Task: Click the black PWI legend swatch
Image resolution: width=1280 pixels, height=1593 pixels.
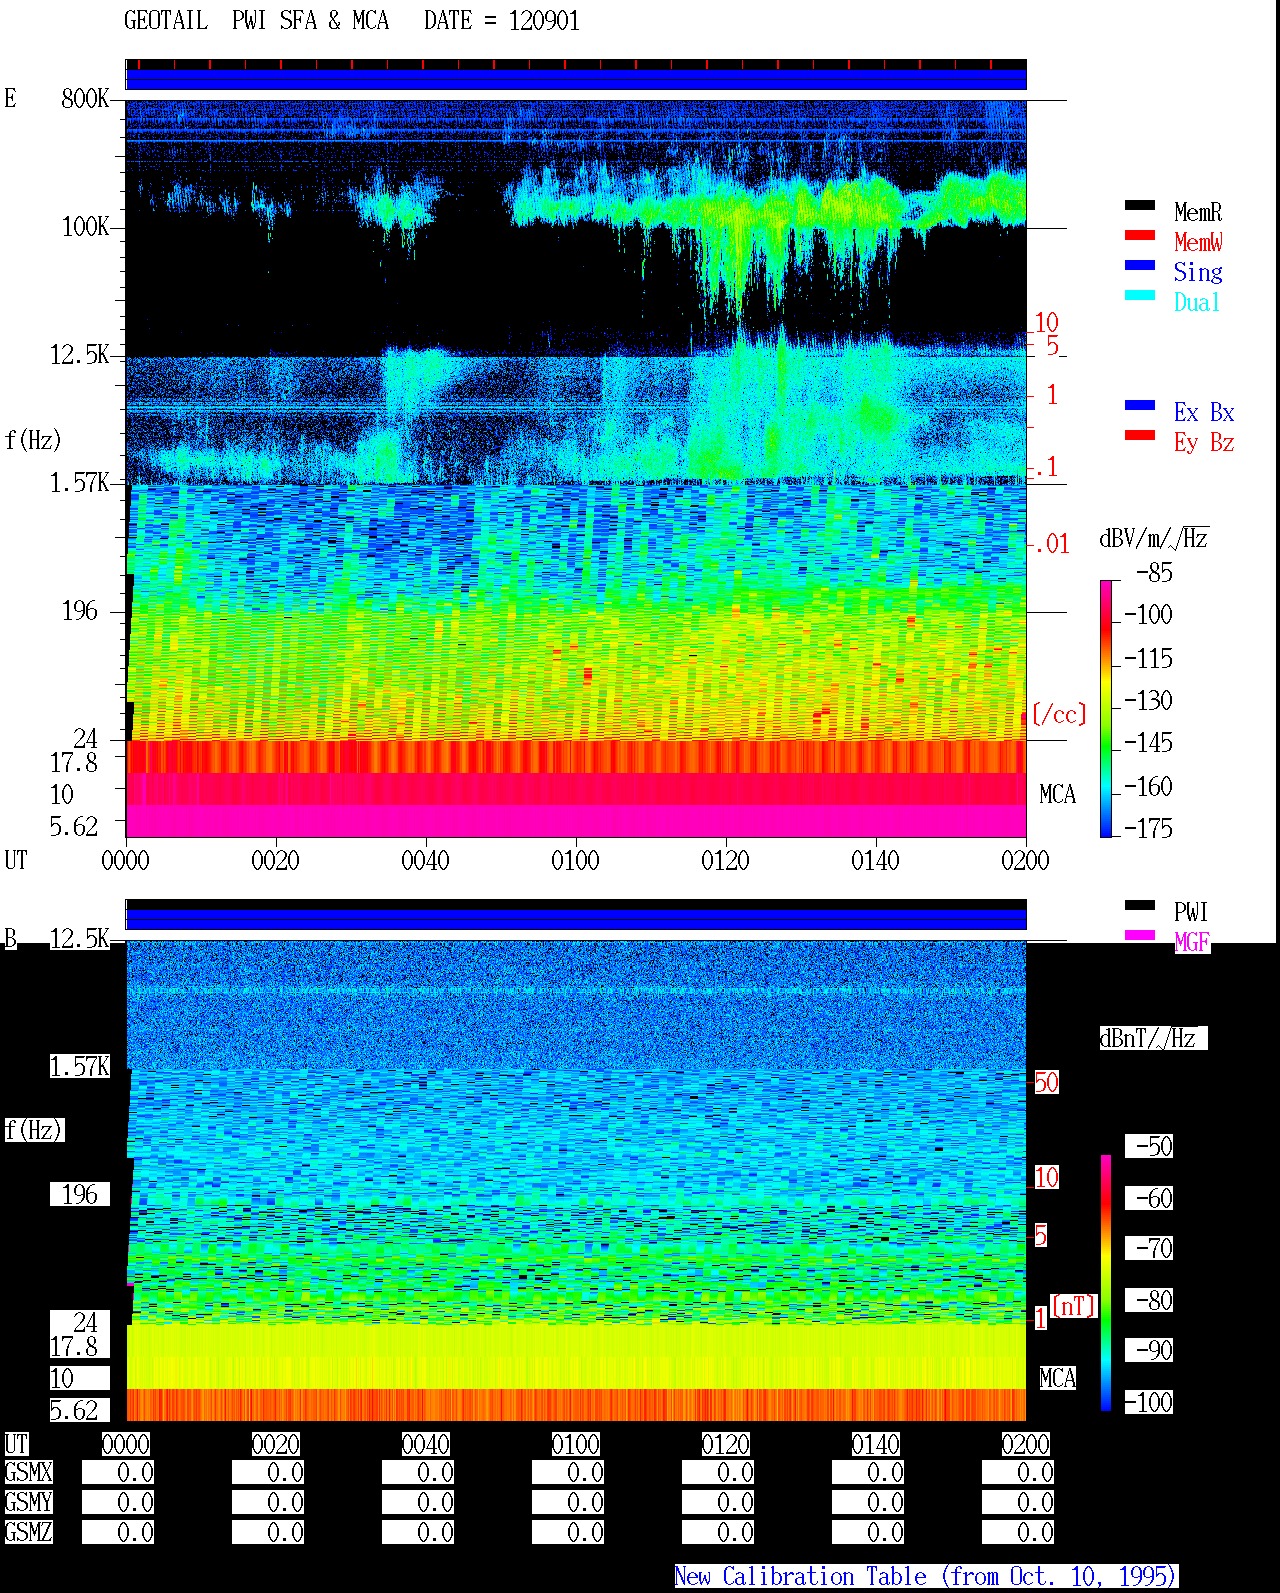Action: [x=1140, y=906]
